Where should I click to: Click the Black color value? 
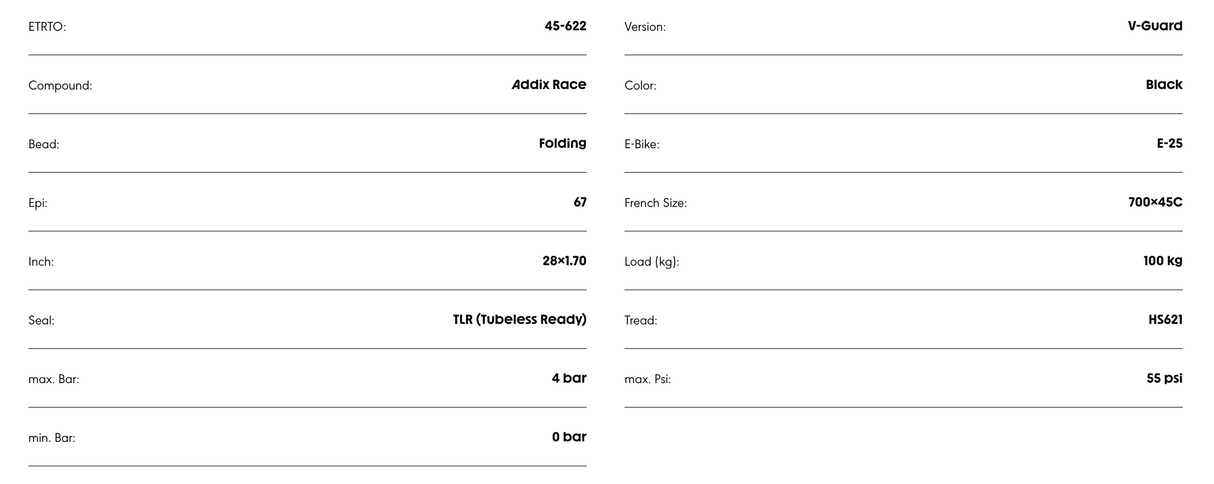click(x=1164, y=85)
